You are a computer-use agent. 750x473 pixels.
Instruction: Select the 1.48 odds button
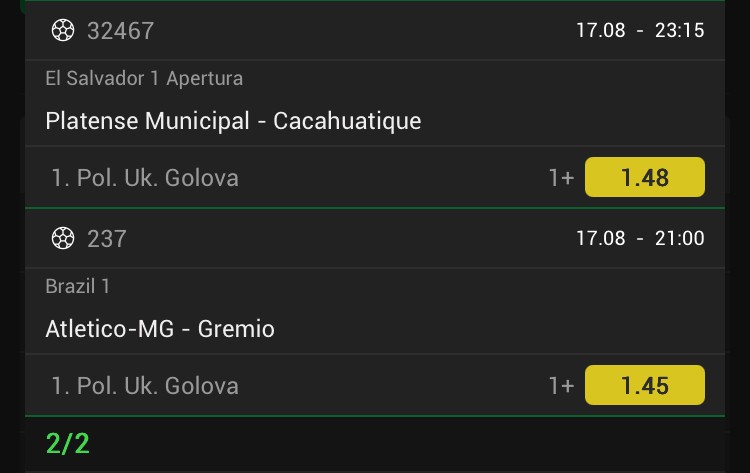pyautogui.click(x=644, y=177)
